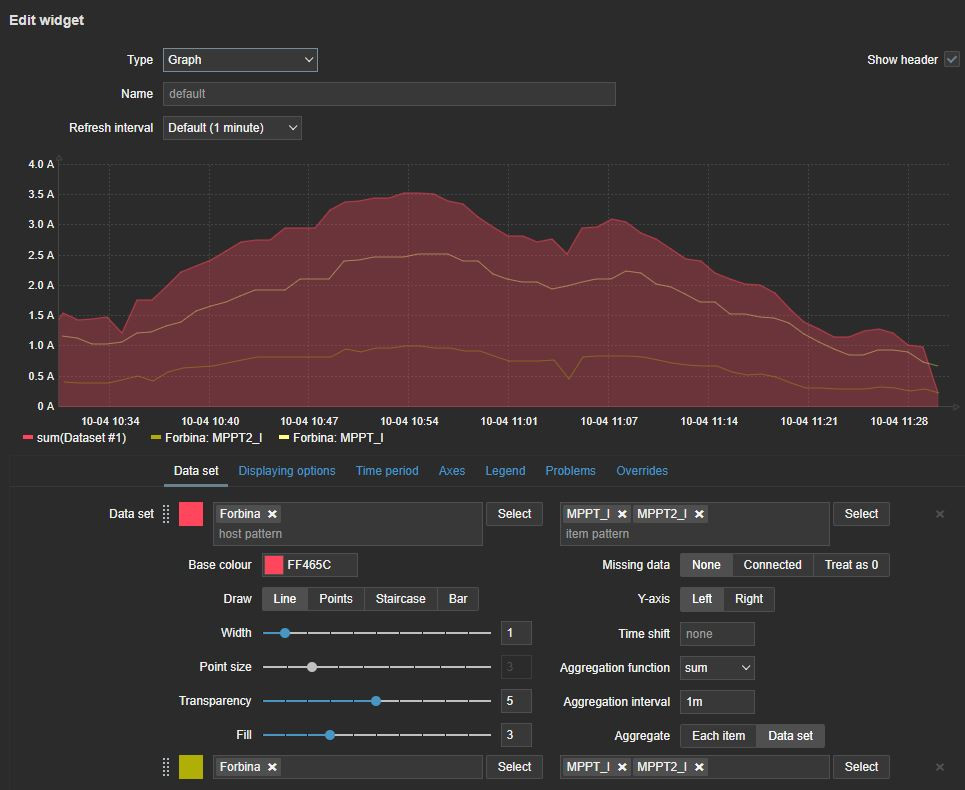Click the widget Name input field
965x790 pixels.
click(389, 94)
